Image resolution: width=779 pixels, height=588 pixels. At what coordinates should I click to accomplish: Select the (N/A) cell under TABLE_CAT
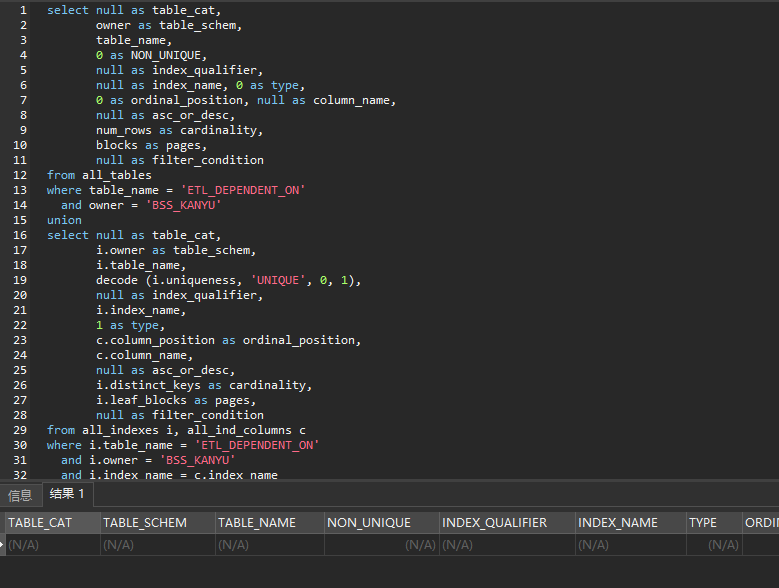pyautogui.click(x=53, y=545)
